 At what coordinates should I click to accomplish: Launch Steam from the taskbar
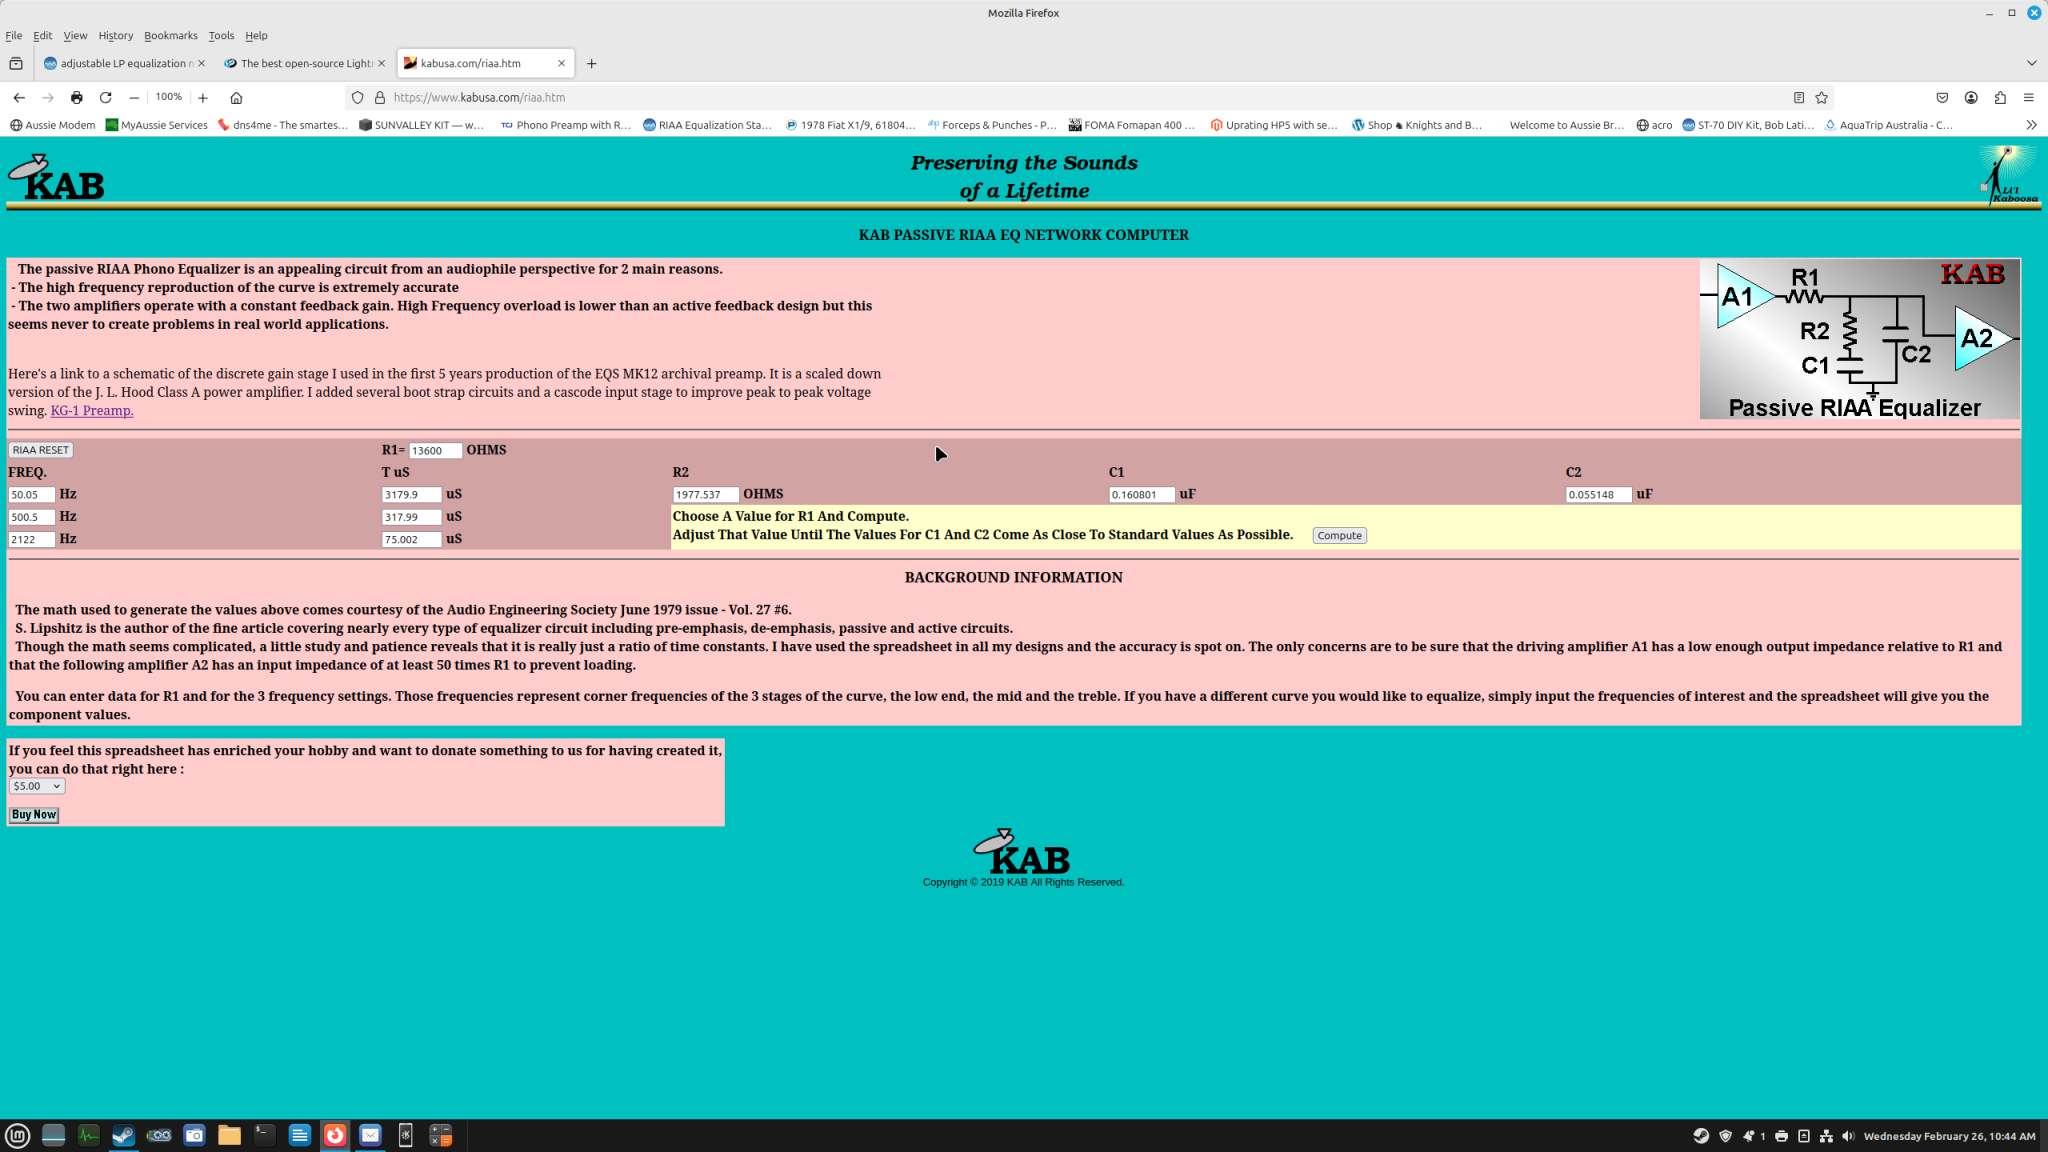point(123,1135)
